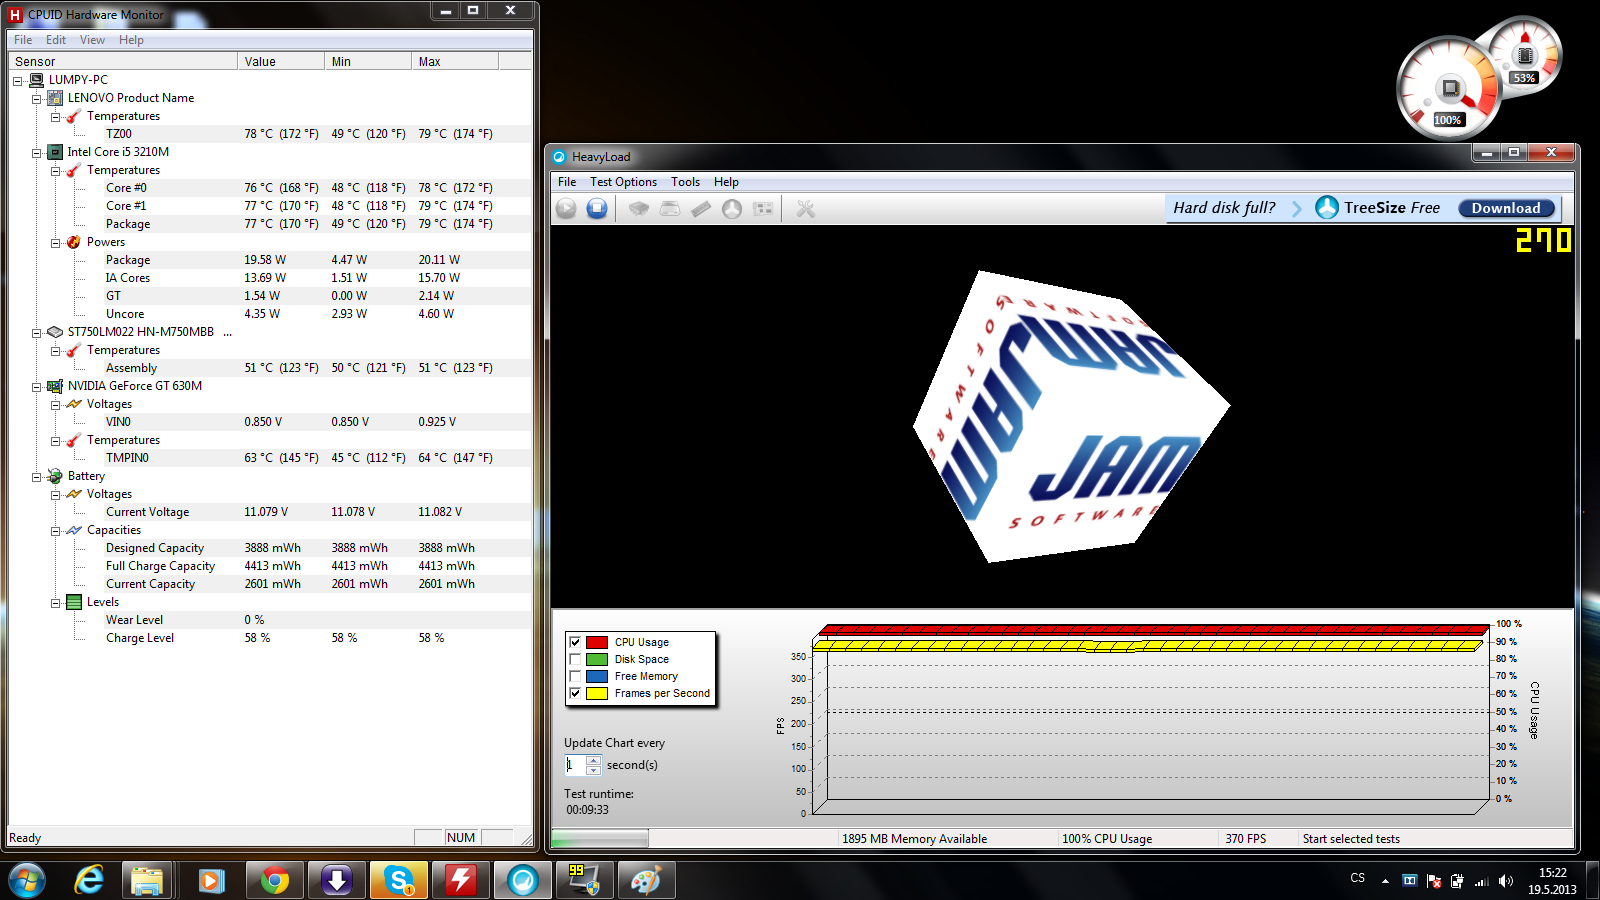Click the Value column header
The height and width of the screenshot is (900, 1600).
click(281, 61)
